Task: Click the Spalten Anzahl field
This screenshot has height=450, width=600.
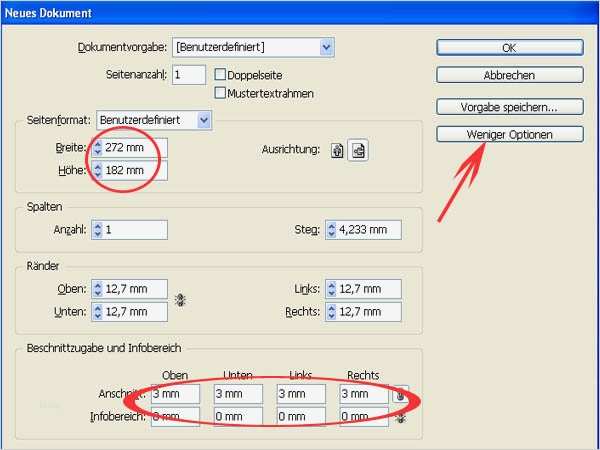Action: pyautogui.click(x=135, y=230)
